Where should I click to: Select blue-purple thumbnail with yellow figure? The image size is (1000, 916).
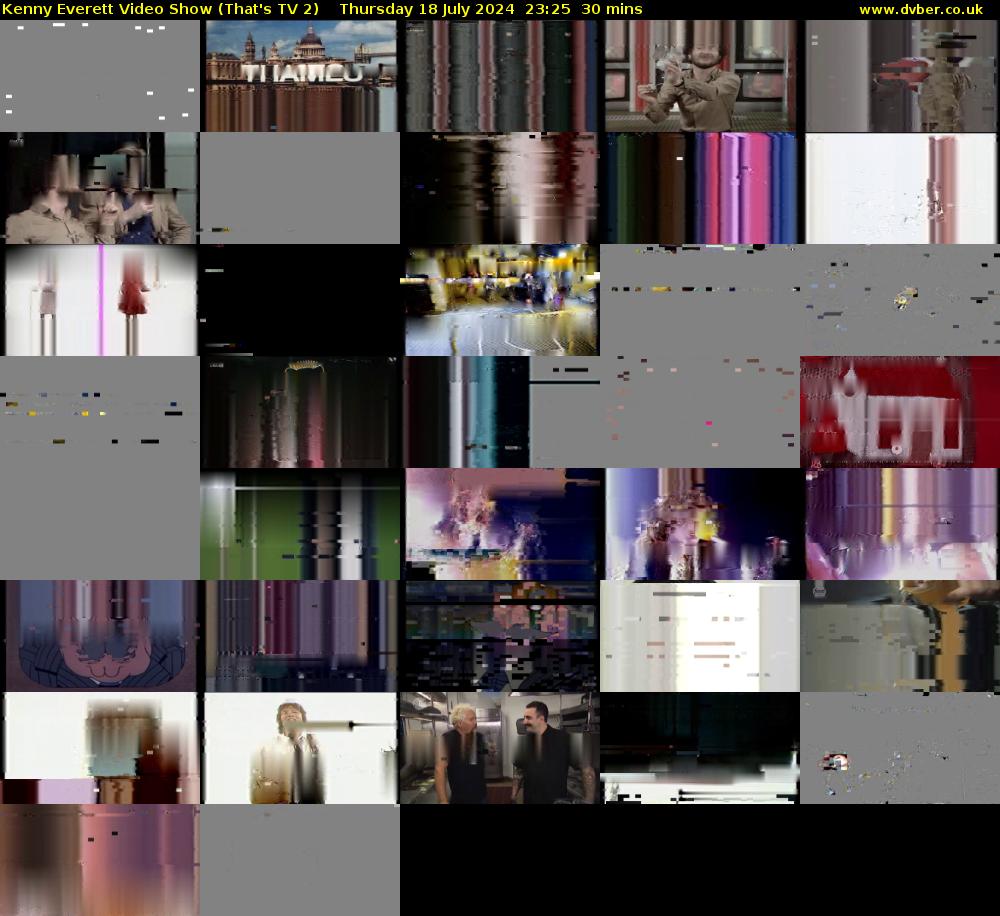pyautogui.click(x=700, y=524)
